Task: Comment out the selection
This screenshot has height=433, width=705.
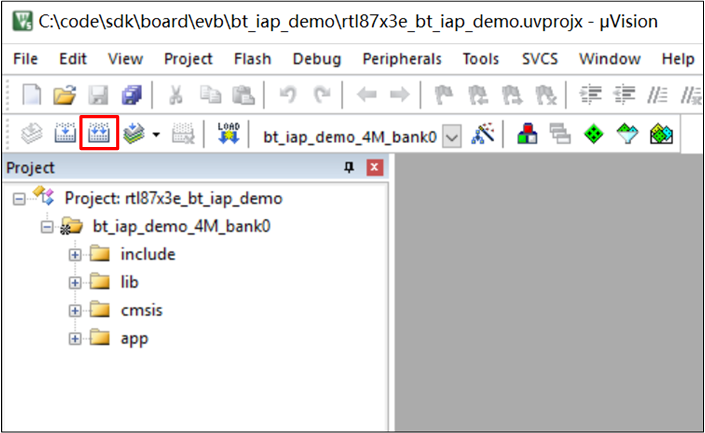Action: (x=657, y=95)
